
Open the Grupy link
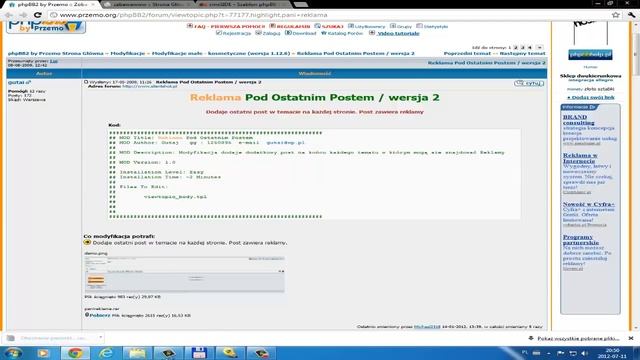click(404, 27)
